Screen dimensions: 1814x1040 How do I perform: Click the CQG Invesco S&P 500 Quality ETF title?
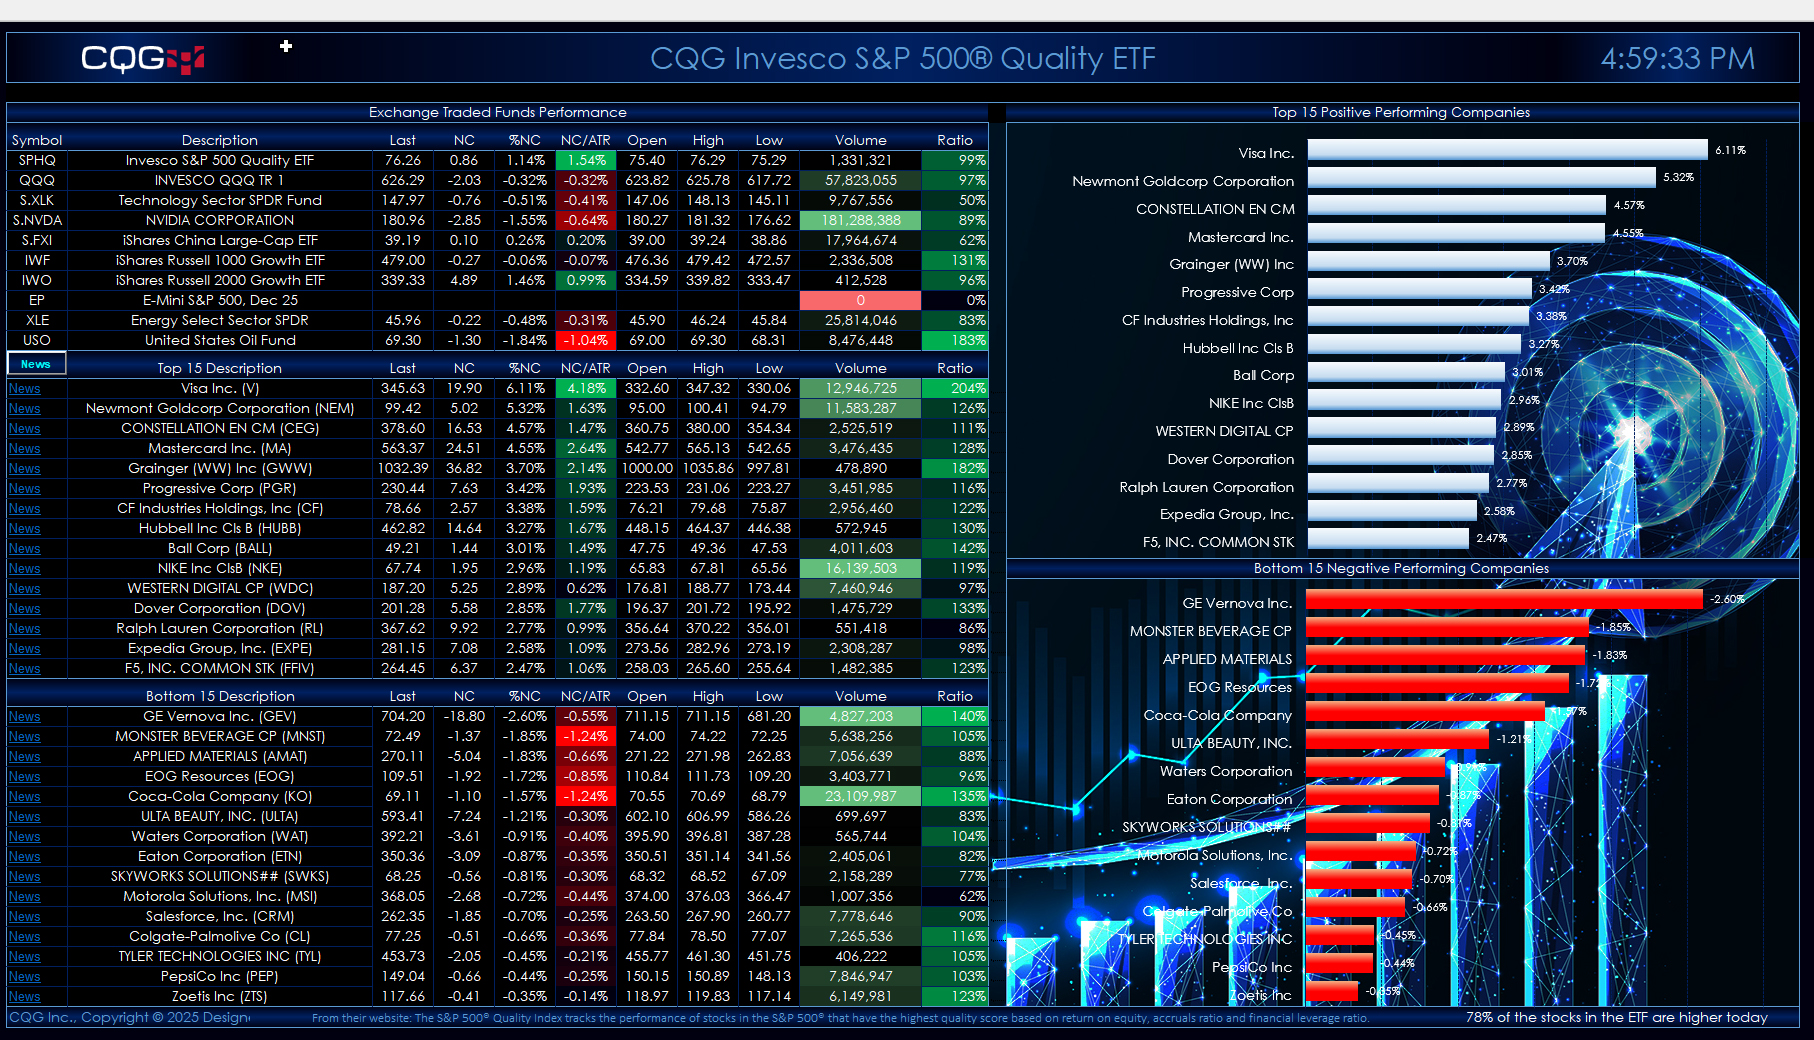pyautogui.click(x=902, y=59)
